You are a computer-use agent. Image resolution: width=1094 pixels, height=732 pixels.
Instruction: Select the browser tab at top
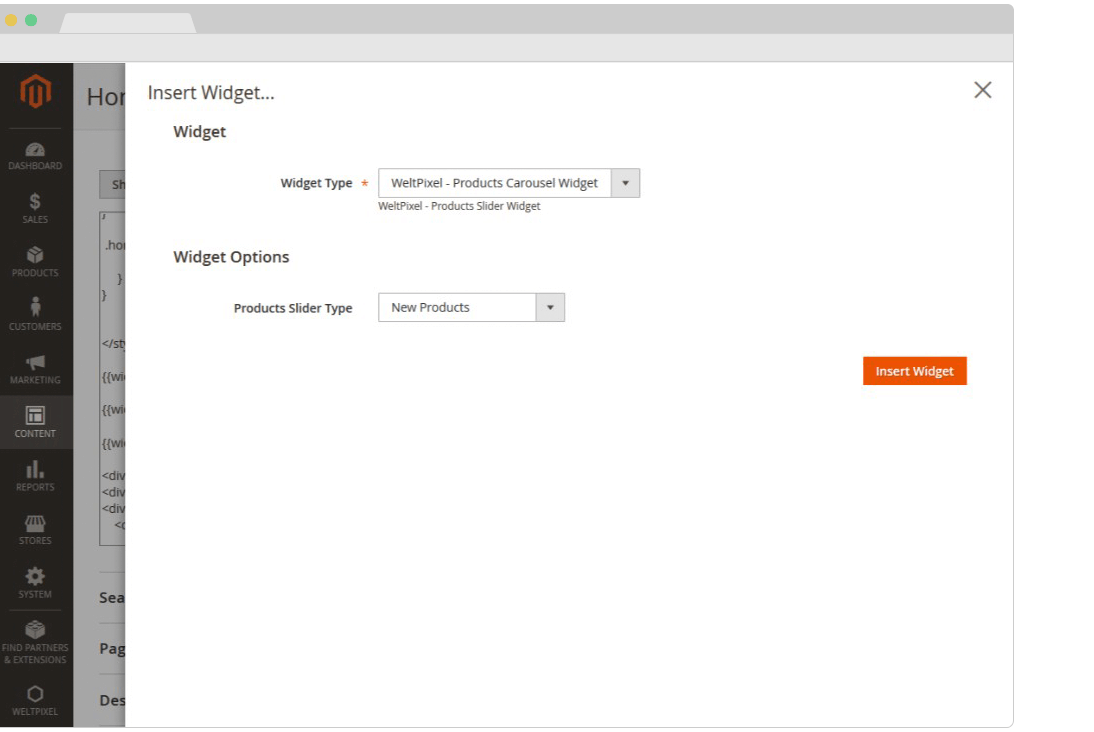(127, 23)
